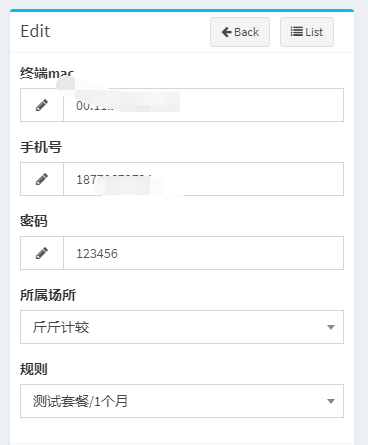Screen dimensions: 368x445
Task: Click the 规则 field label
Action: pos(34,369)
